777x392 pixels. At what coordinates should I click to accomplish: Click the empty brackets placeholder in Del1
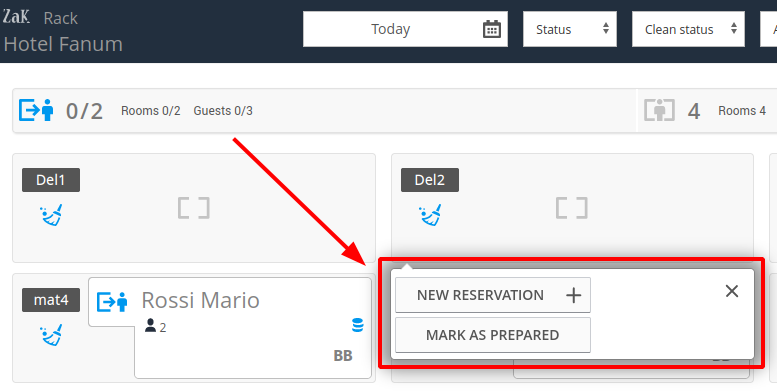[x=194, y=208]
